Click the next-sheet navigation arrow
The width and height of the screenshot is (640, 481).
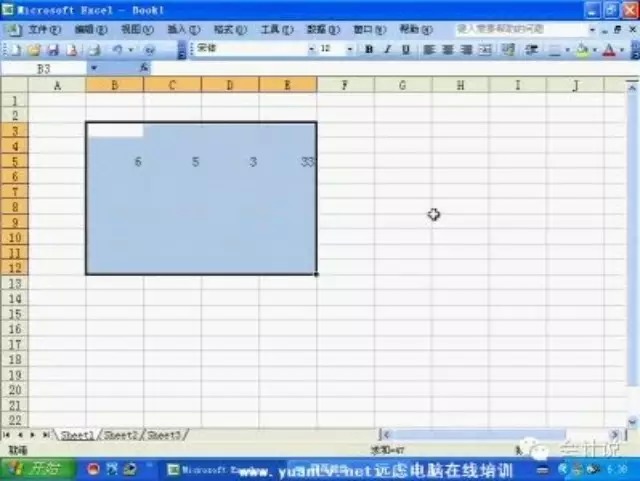pyautogui.click(x=33, y=435)
